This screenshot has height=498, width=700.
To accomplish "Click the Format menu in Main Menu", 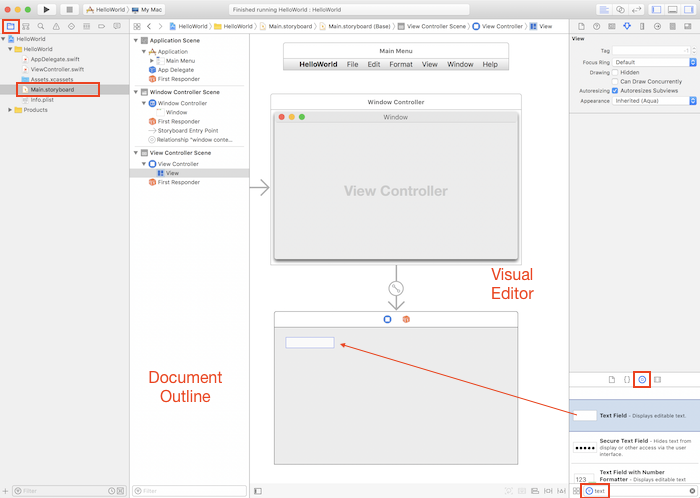I will tap(401, 64).
